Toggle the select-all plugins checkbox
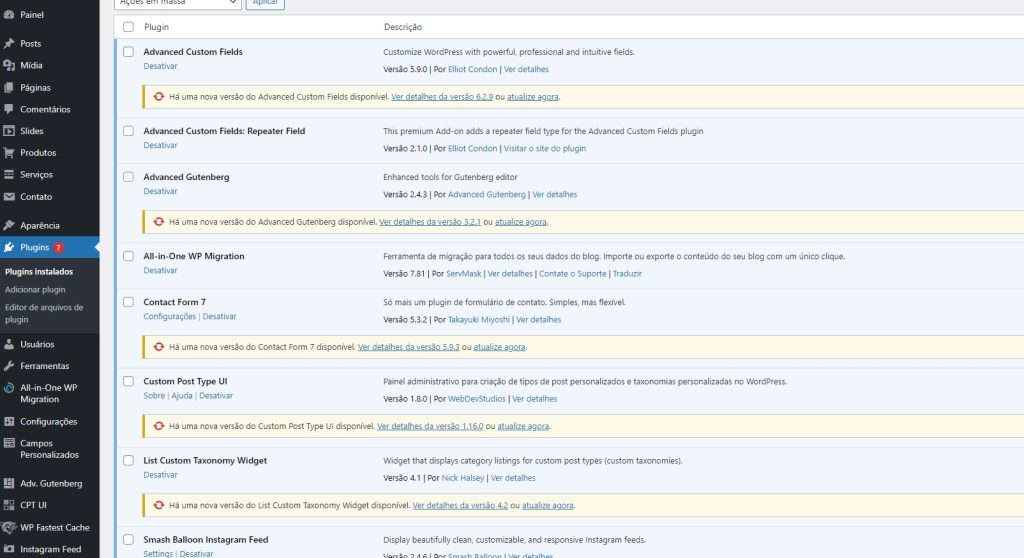Image resolution: width=1024 pixels, height=558 pixels. [128, 27]
